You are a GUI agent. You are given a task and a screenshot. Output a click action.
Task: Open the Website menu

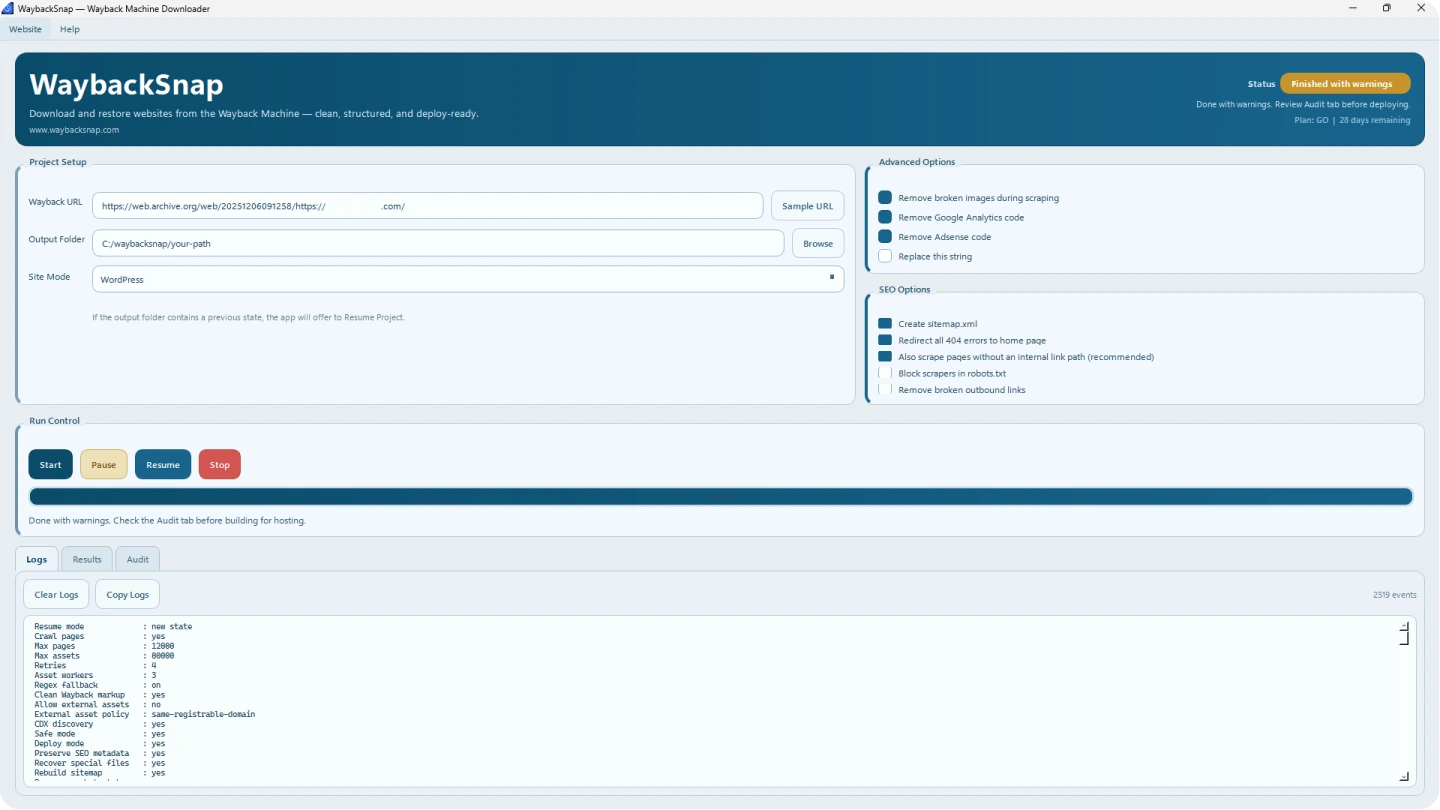pos(25,29)
